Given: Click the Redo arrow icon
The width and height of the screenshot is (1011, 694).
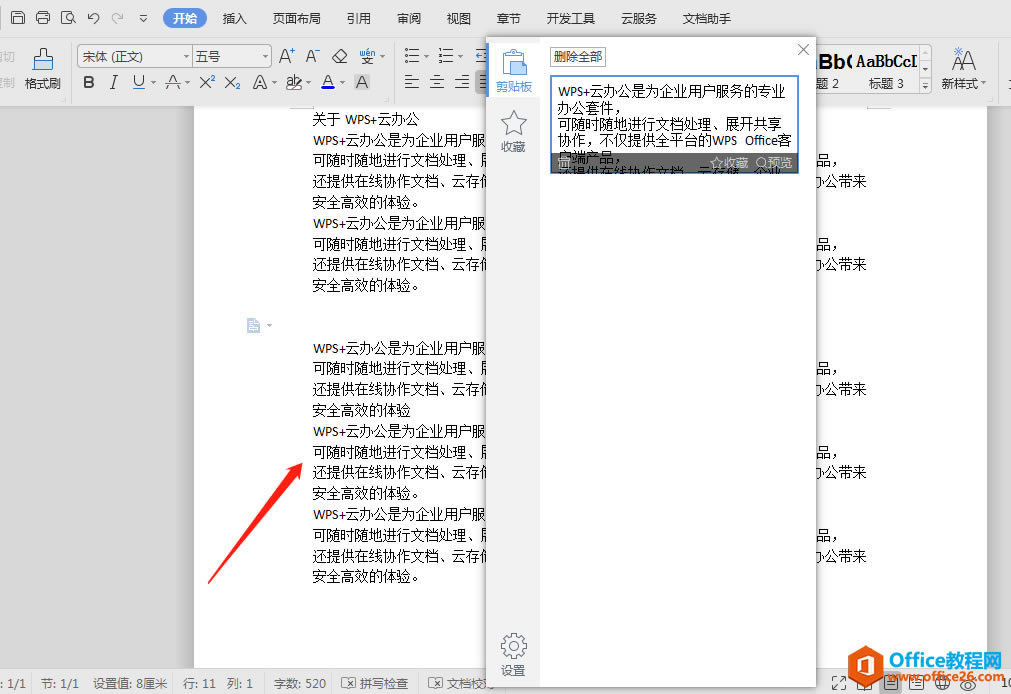Looking at the screenshot, I should tap(117, 18).
